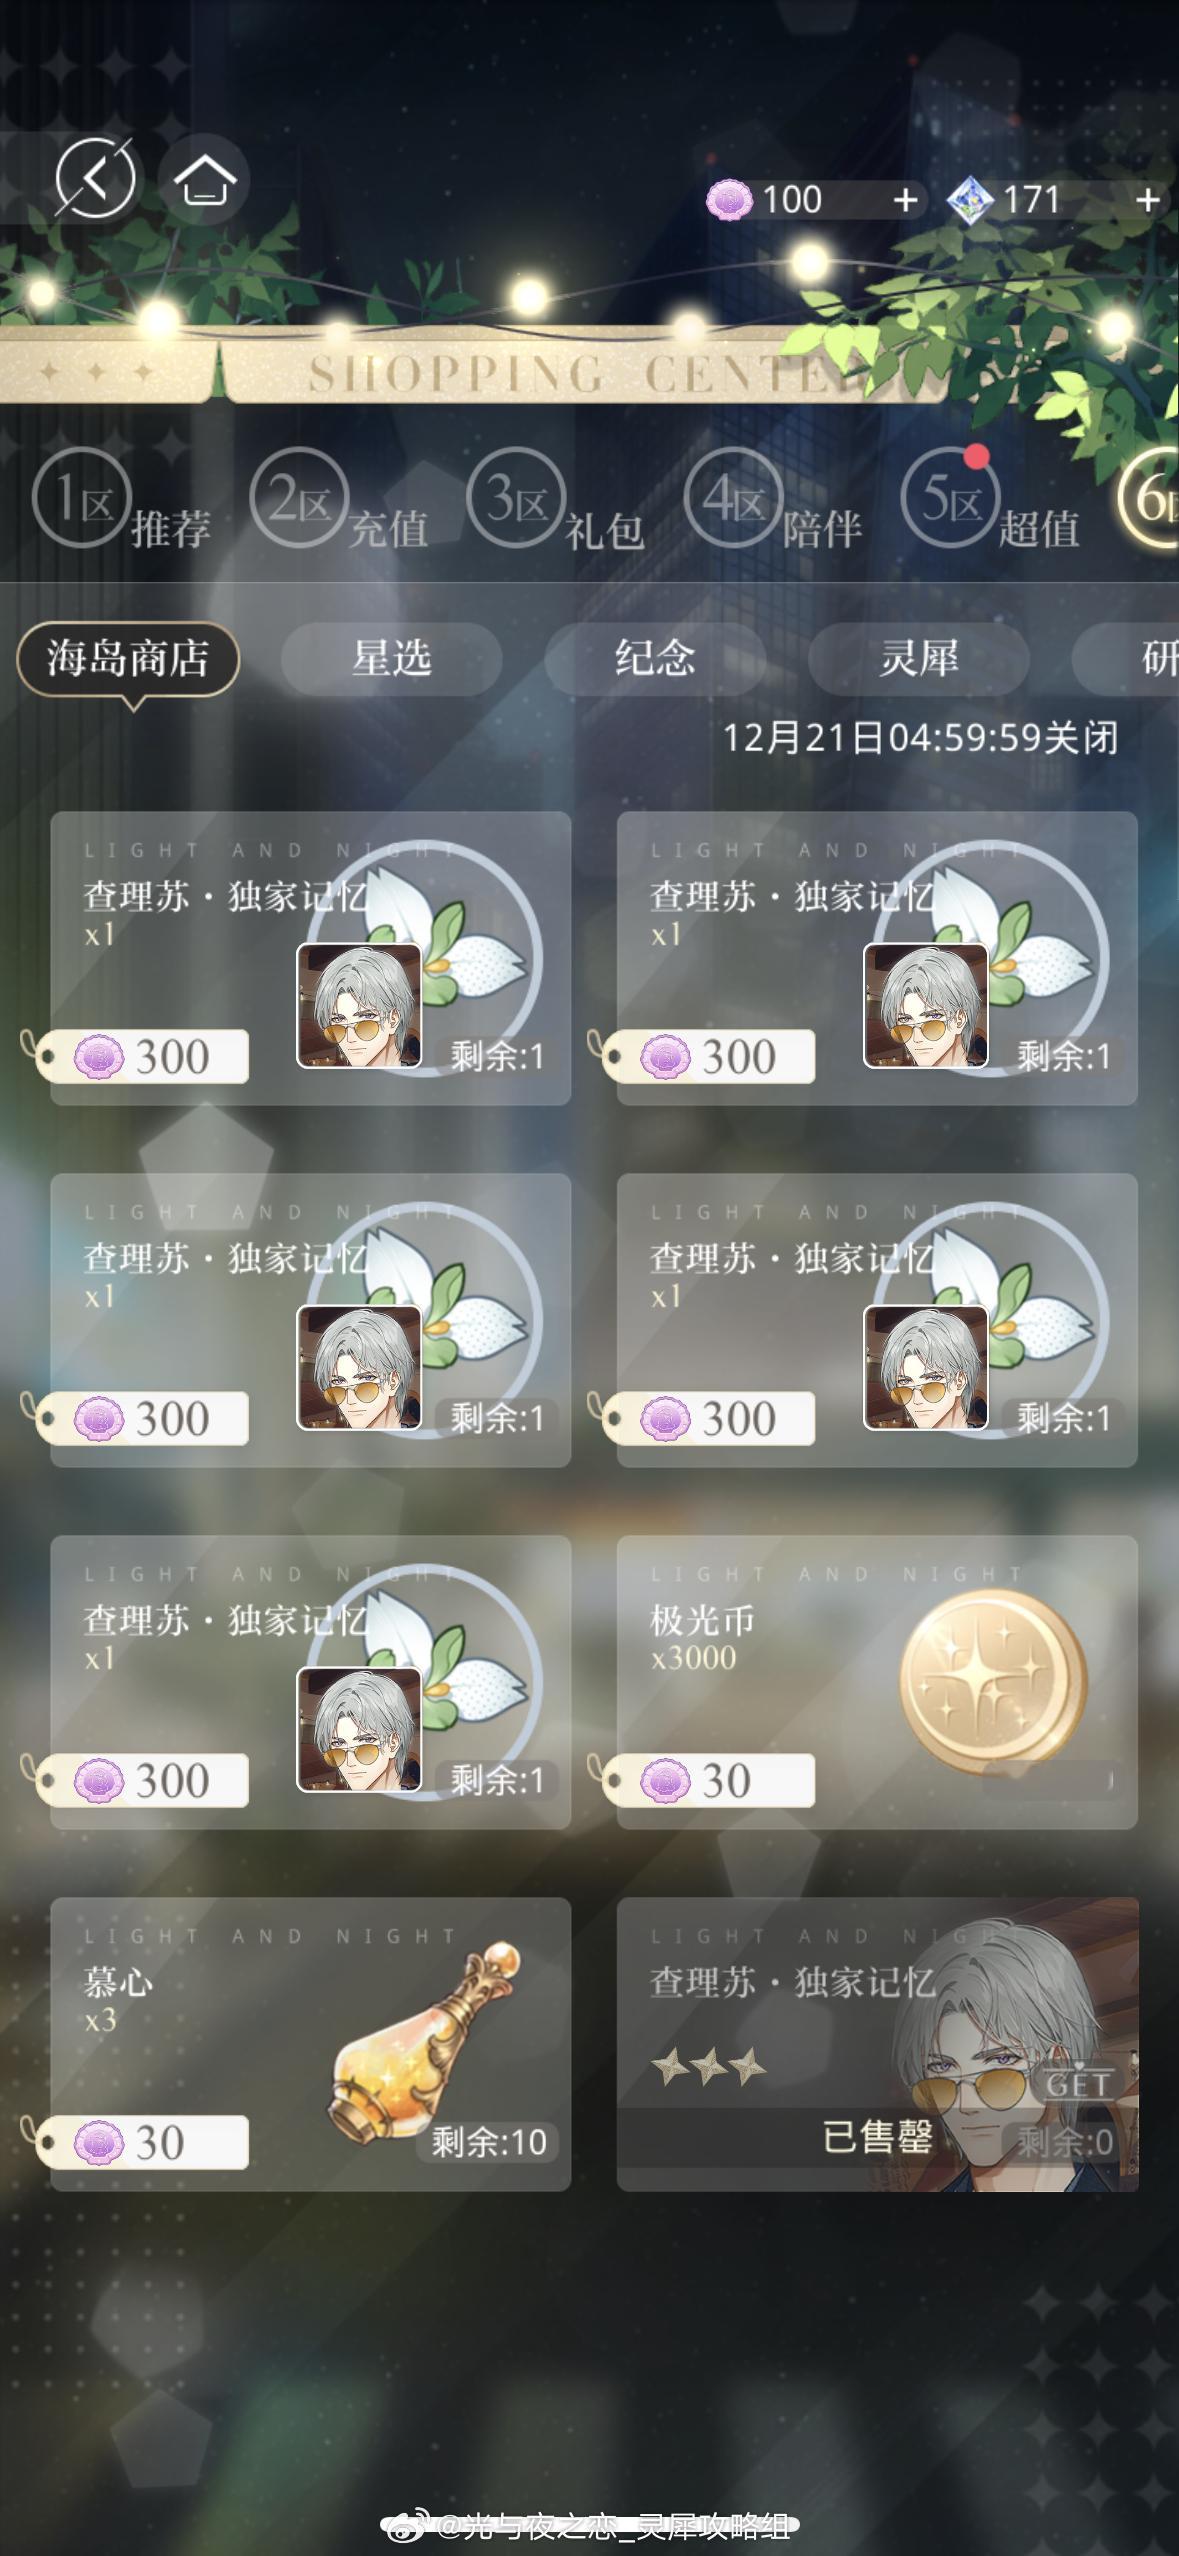1179x2556 pixels.
Task: Select the 海岛商店 category
Action: point(128,659)
